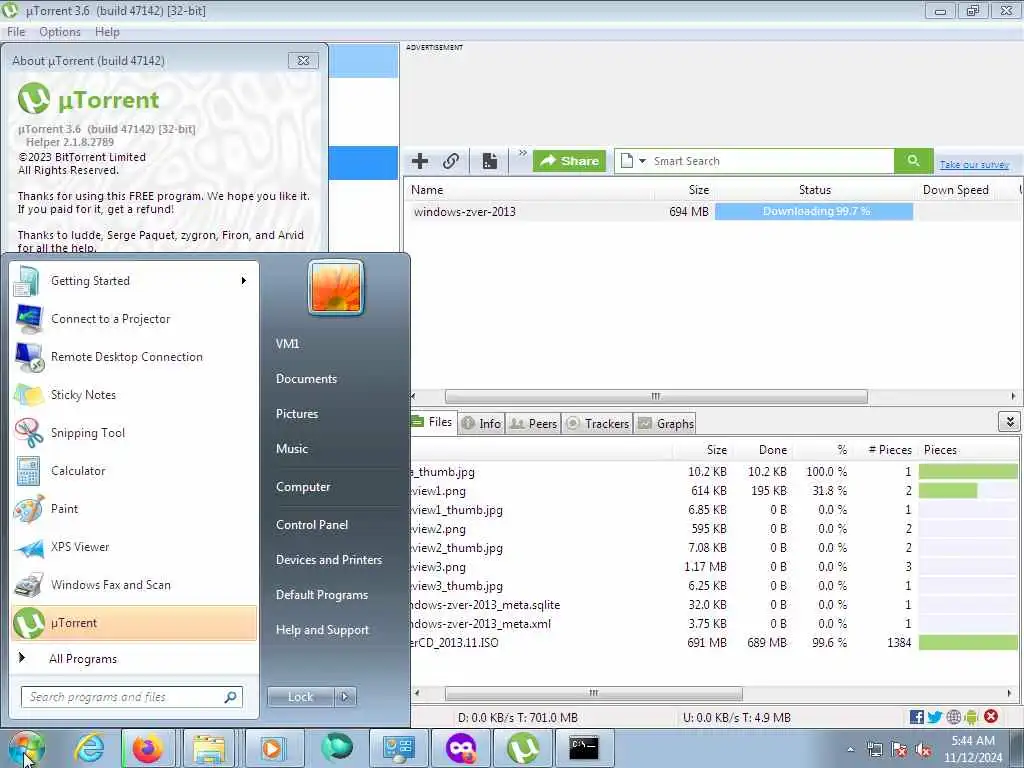Open the shutdown options arrow beside Lock
Viewport: 1024px width, 768px height.
click(345, 697)
